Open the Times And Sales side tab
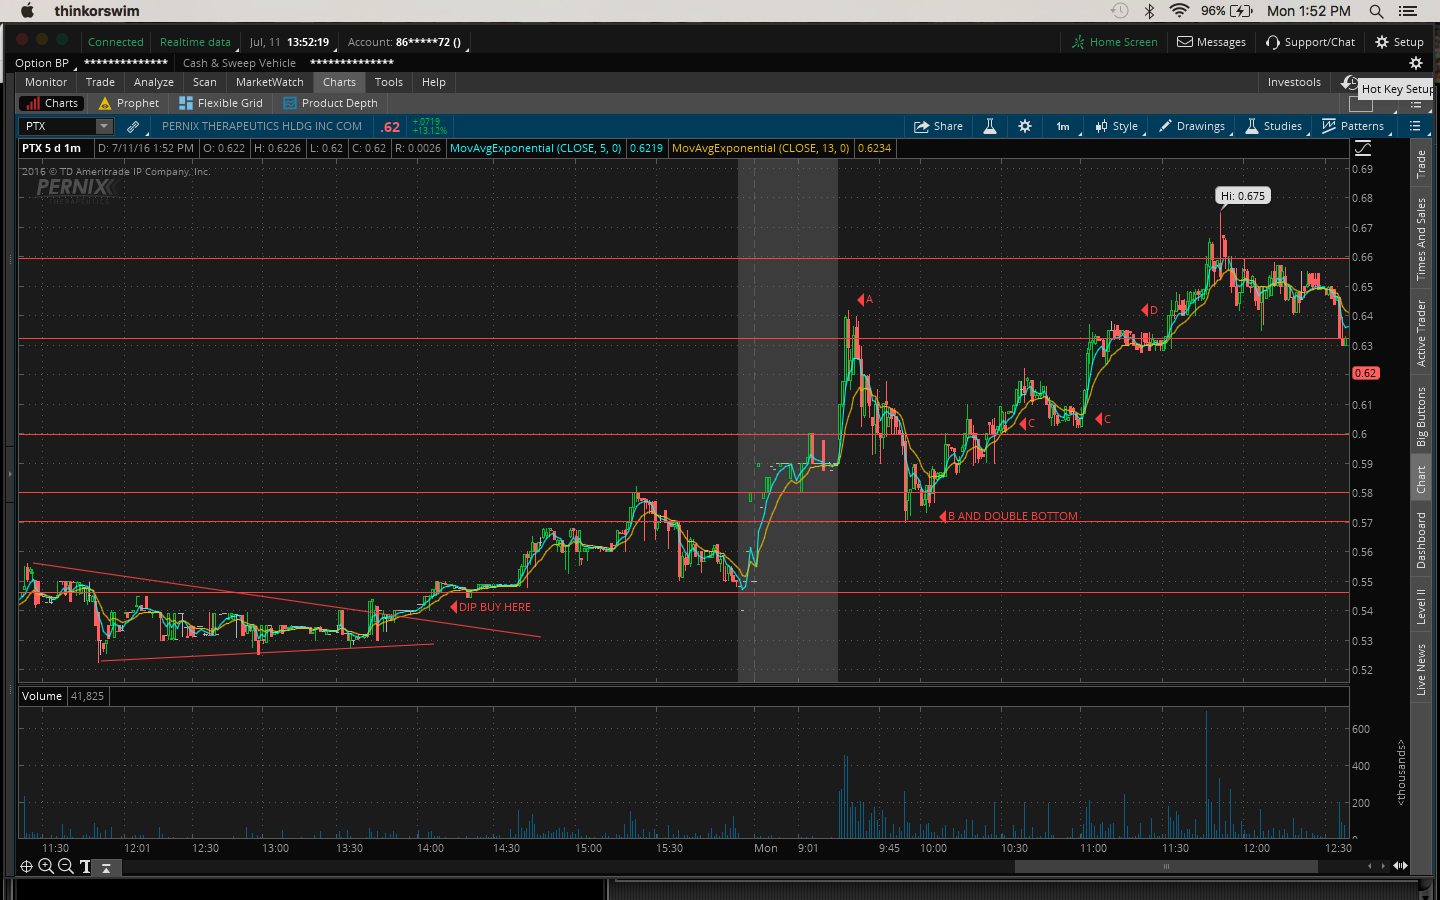The width and height of the screenshot is (1440, 900). (1421, 238)
